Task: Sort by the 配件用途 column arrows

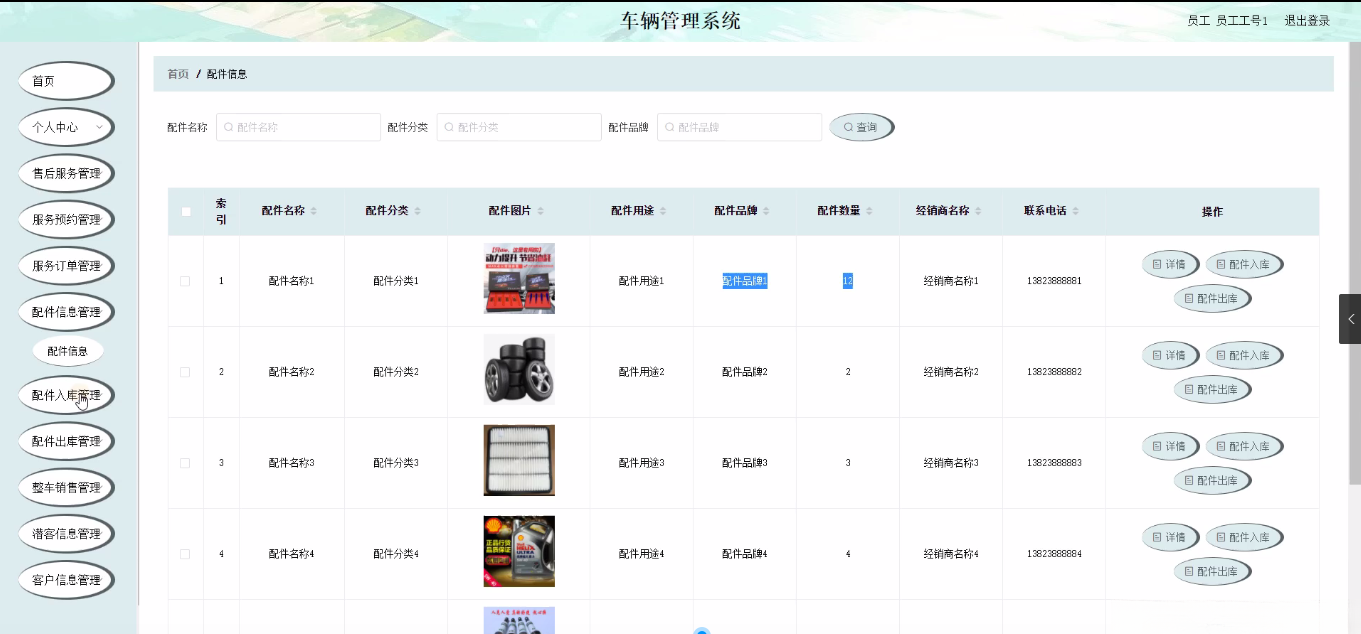Action: [x=662, y=211]
